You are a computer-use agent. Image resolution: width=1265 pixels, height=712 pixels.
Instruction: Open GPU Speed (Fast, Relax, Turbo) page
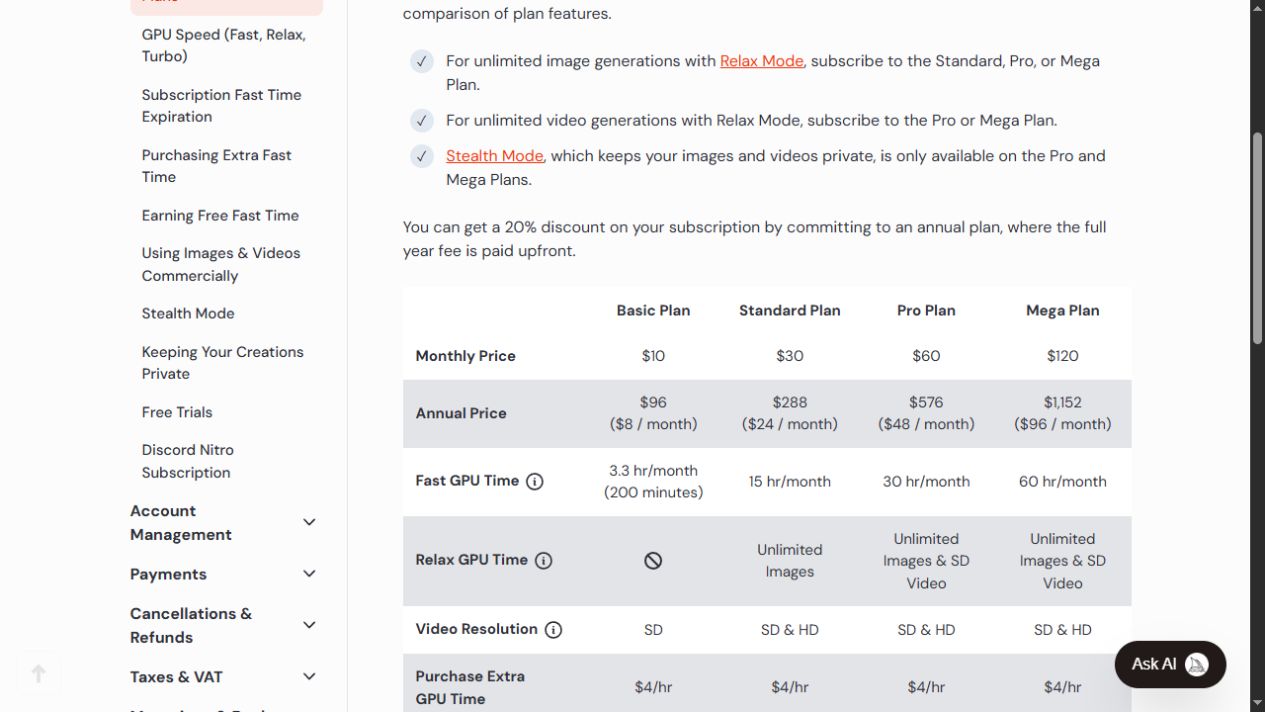point(224,45)
